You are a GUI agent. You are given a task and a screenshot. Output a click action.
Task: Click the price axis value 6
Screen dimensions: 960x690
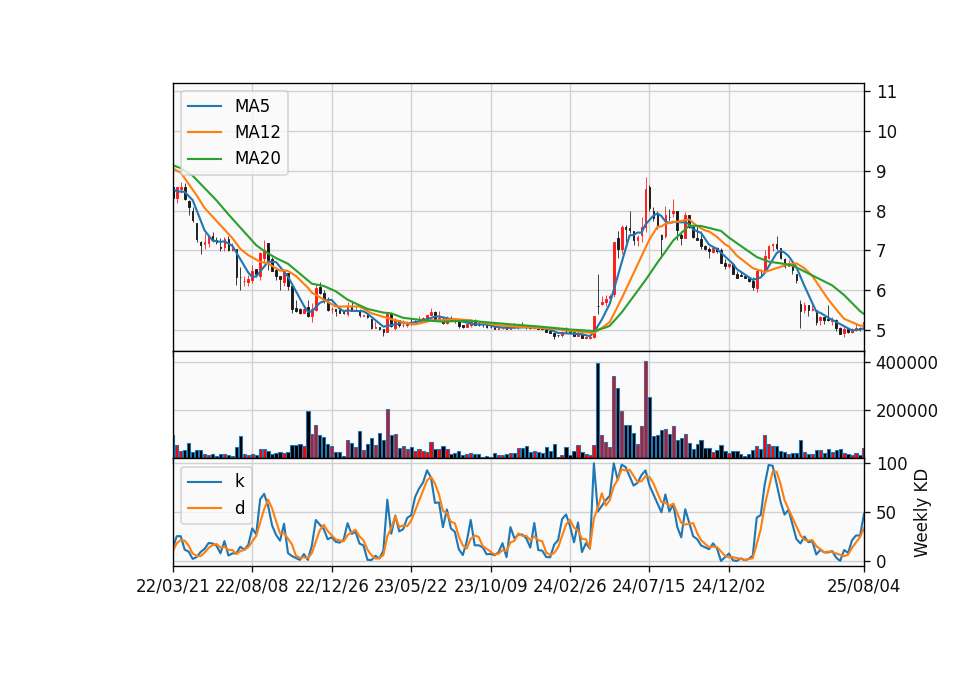pyautogui.click(x=882, y=291)
